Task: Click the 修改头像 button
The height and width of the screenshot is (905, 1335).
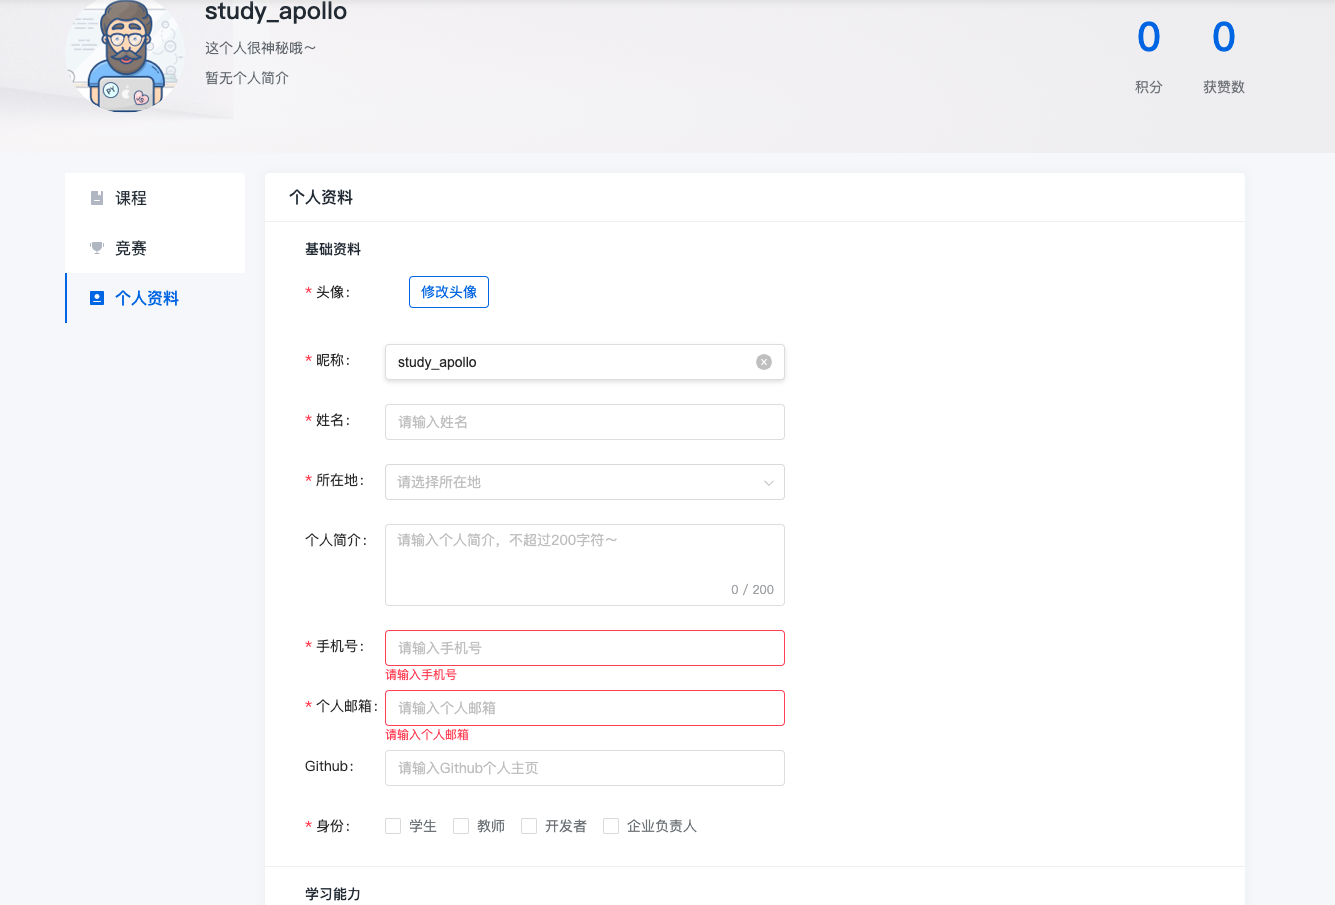Action: click(449, 292)
